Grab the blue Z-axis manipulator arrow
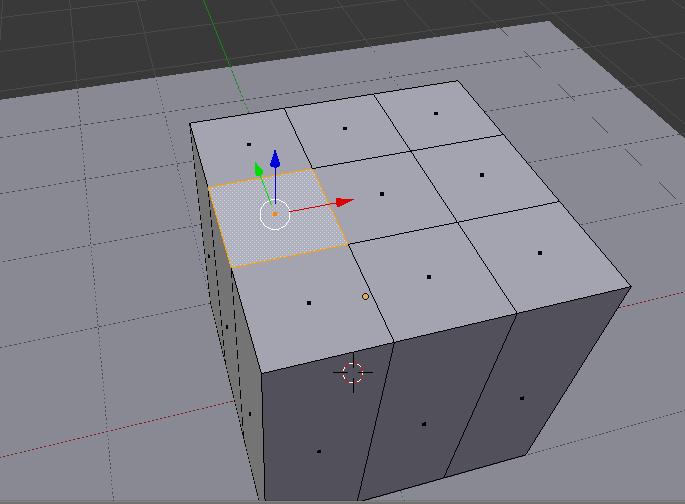Viewport: 685px width, 504px height. [x=275, y=159]
